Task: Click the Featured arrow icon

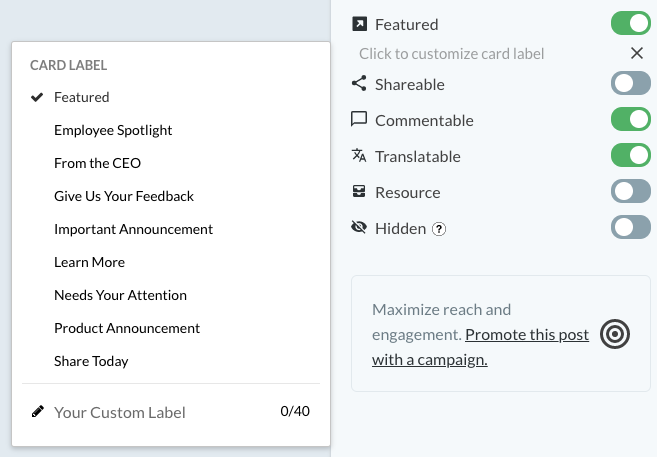Action: click(359, 24)
